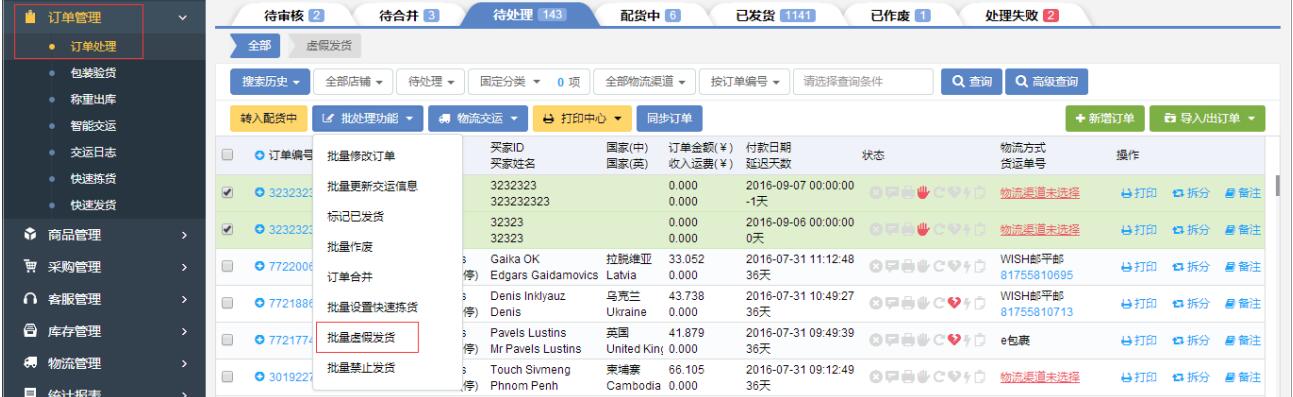Click the 物流管理 truck icon in sidebar
Image resolution: width=1293 pixels, height=397 pixels.
click(29, 362)
